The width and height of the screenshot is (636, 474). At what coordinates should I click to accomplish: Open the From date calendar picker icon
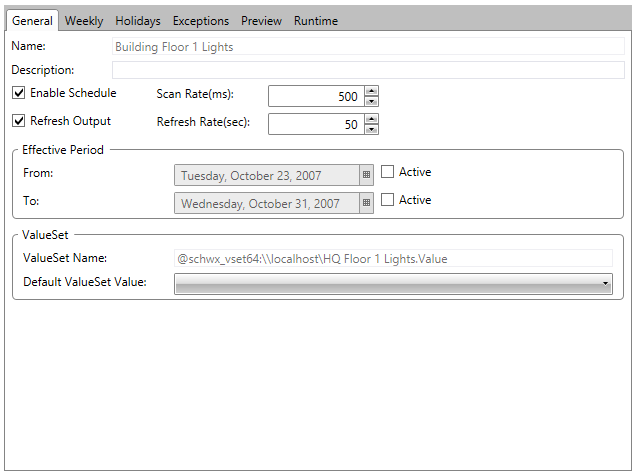tap(366, 174)
